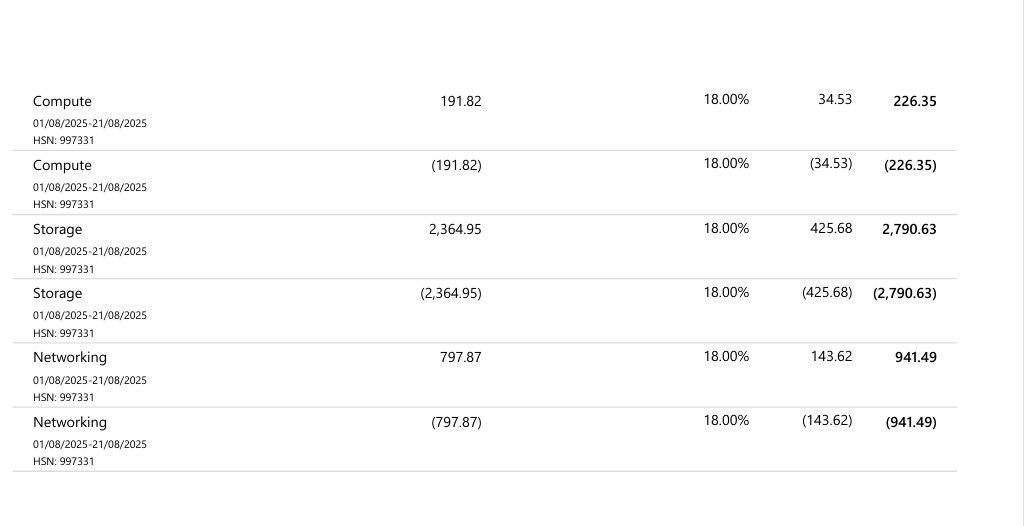
Task: Select the negative tax value (143.62)
Action: (827, 420)
